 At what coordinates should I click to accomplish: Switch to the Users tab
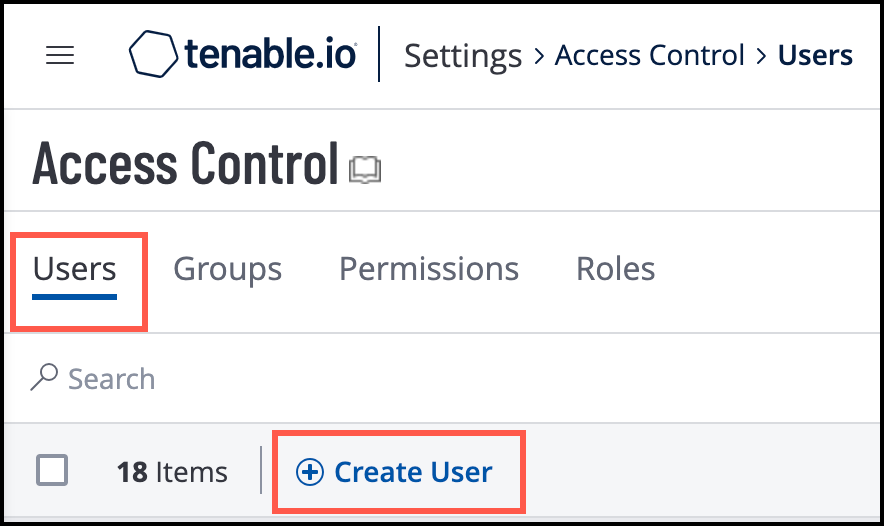pyautogui.click(x=75, y=269)
